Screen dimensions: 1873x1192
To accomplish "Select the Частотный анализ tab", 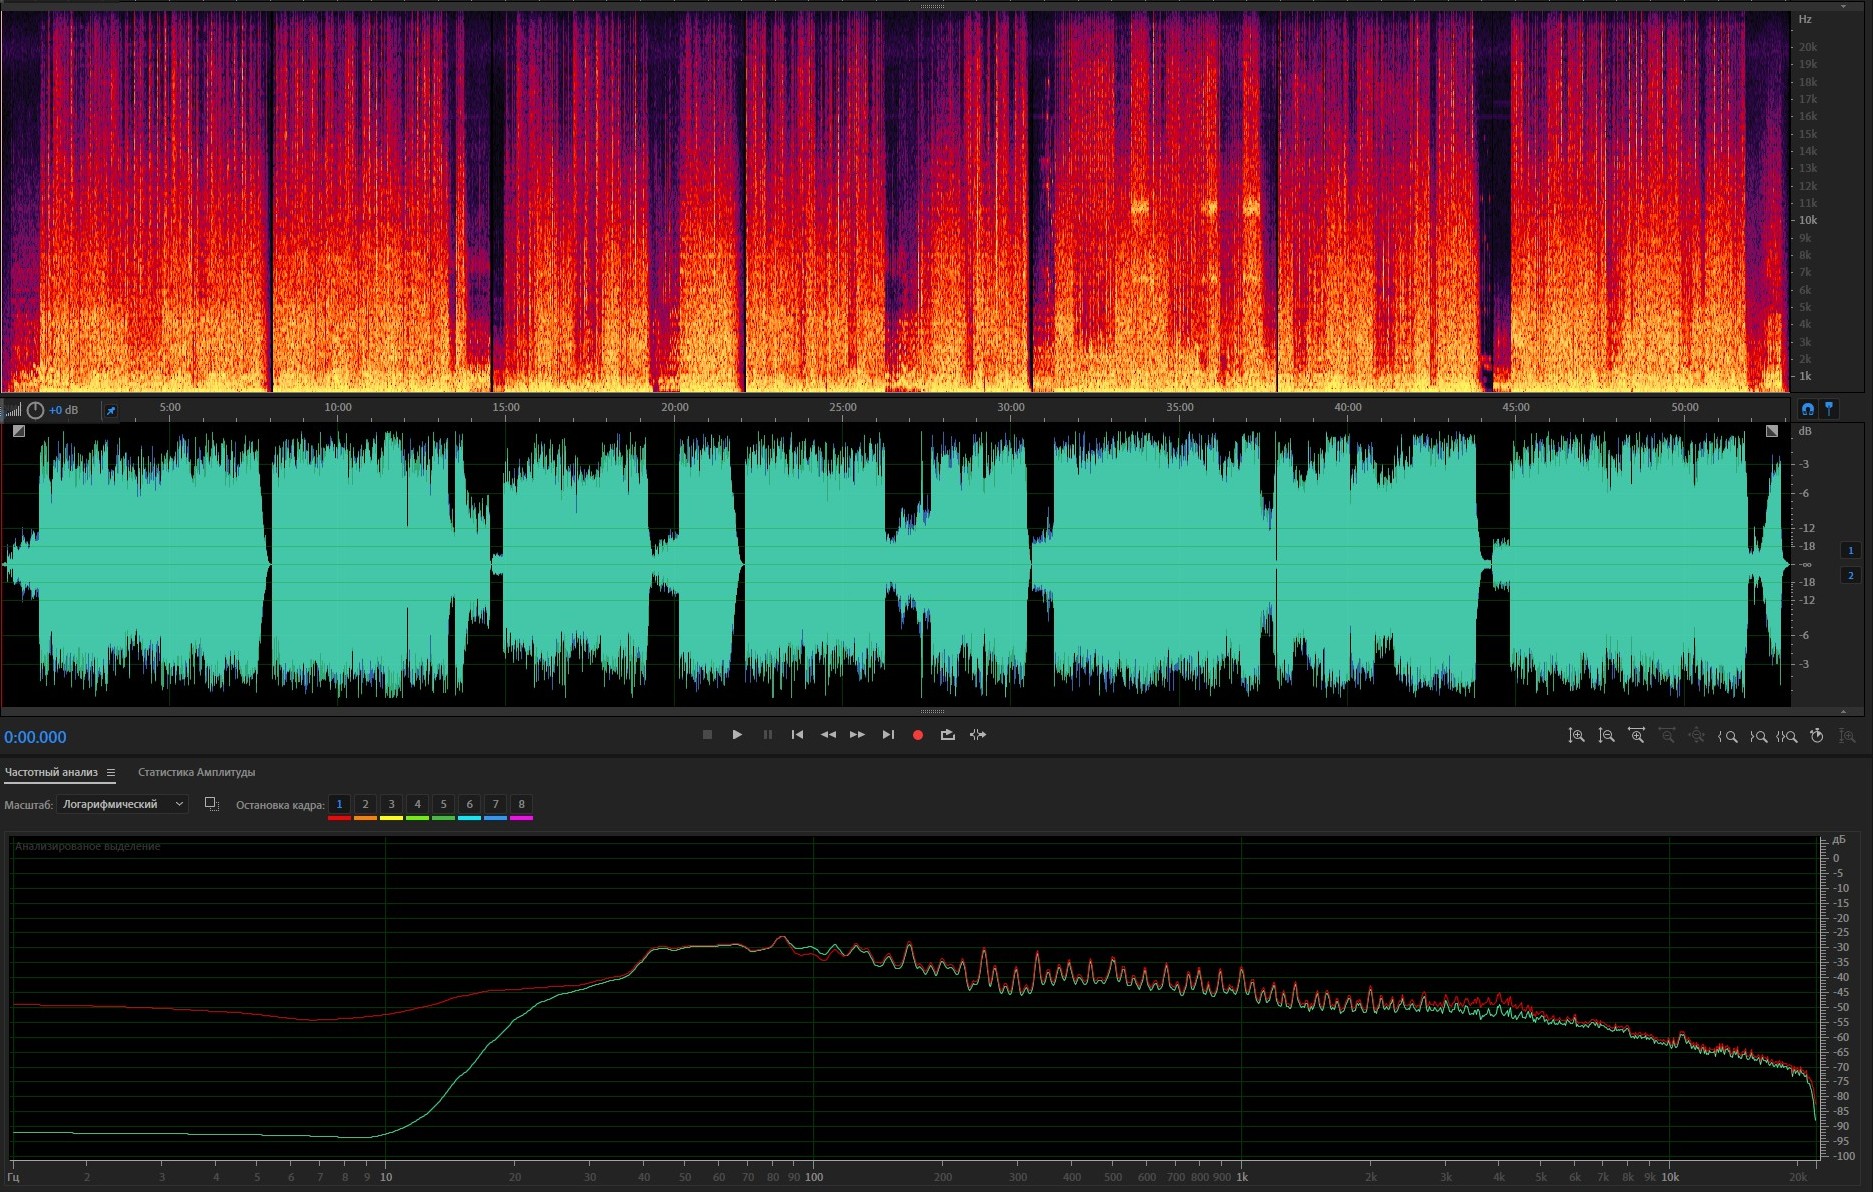I will coord(51,772).
